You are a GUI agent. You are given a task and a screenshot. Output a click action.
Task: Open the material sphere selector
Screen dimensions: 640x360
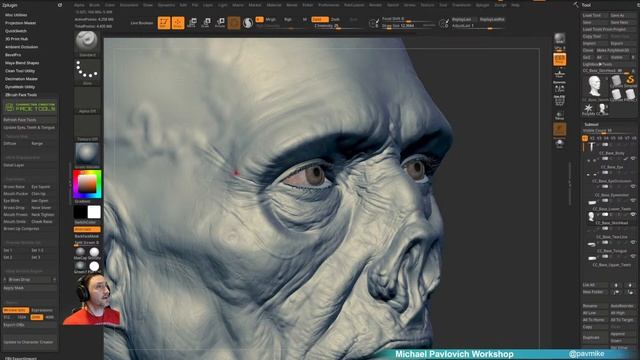point(87,155)
